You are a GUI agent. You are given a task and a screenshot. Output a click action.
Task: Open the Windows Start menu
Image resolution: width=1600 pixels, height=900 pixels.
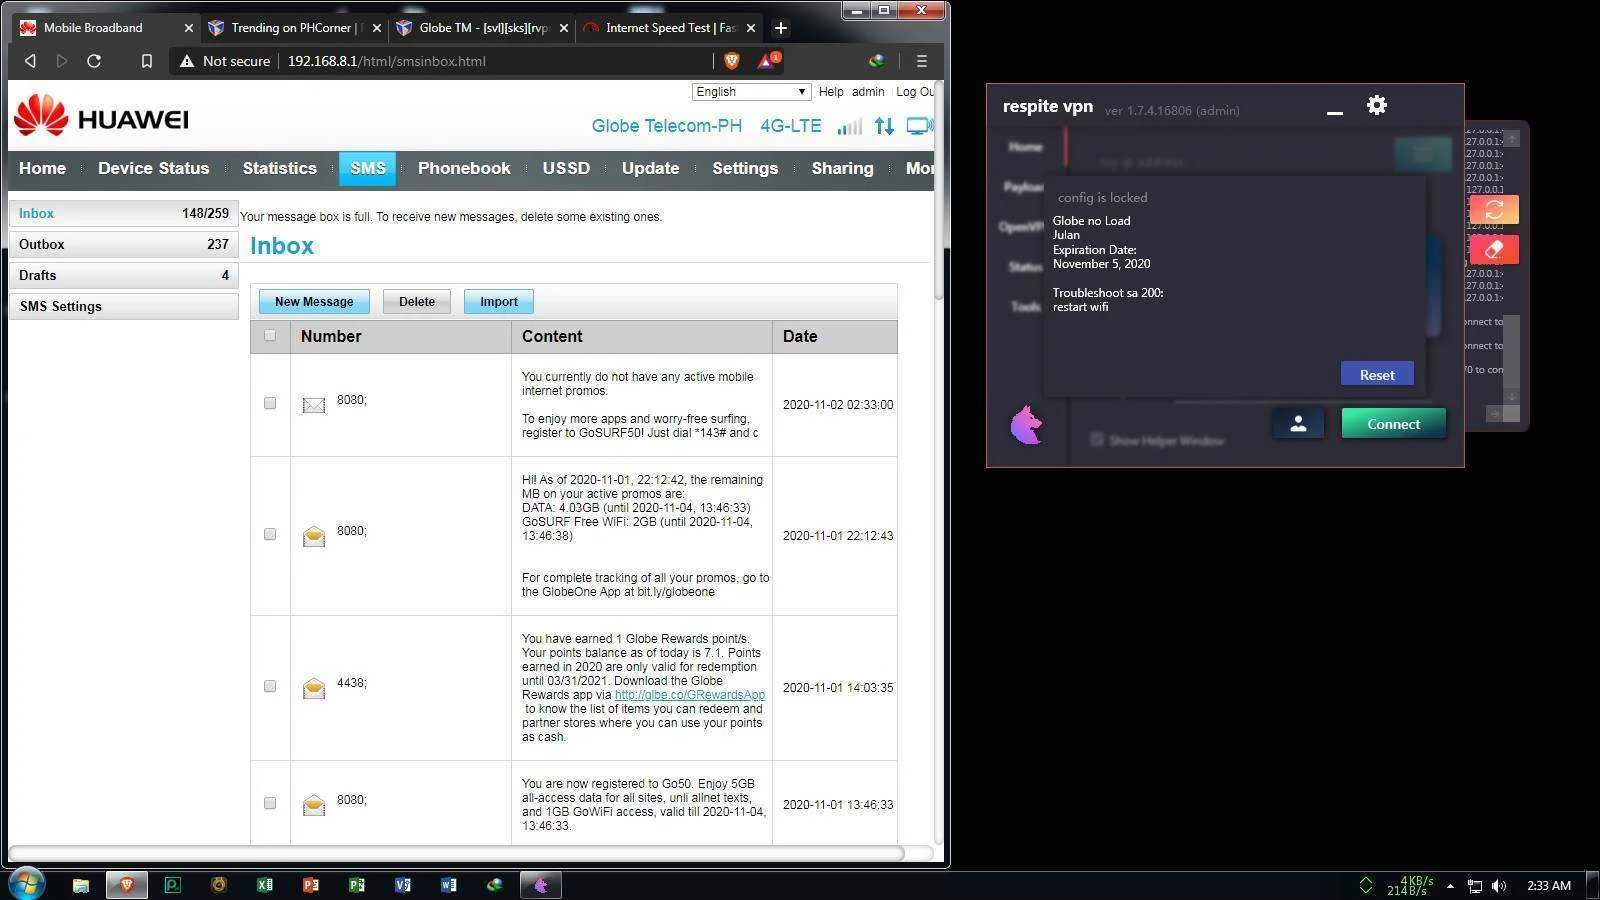tap(26, 885)
